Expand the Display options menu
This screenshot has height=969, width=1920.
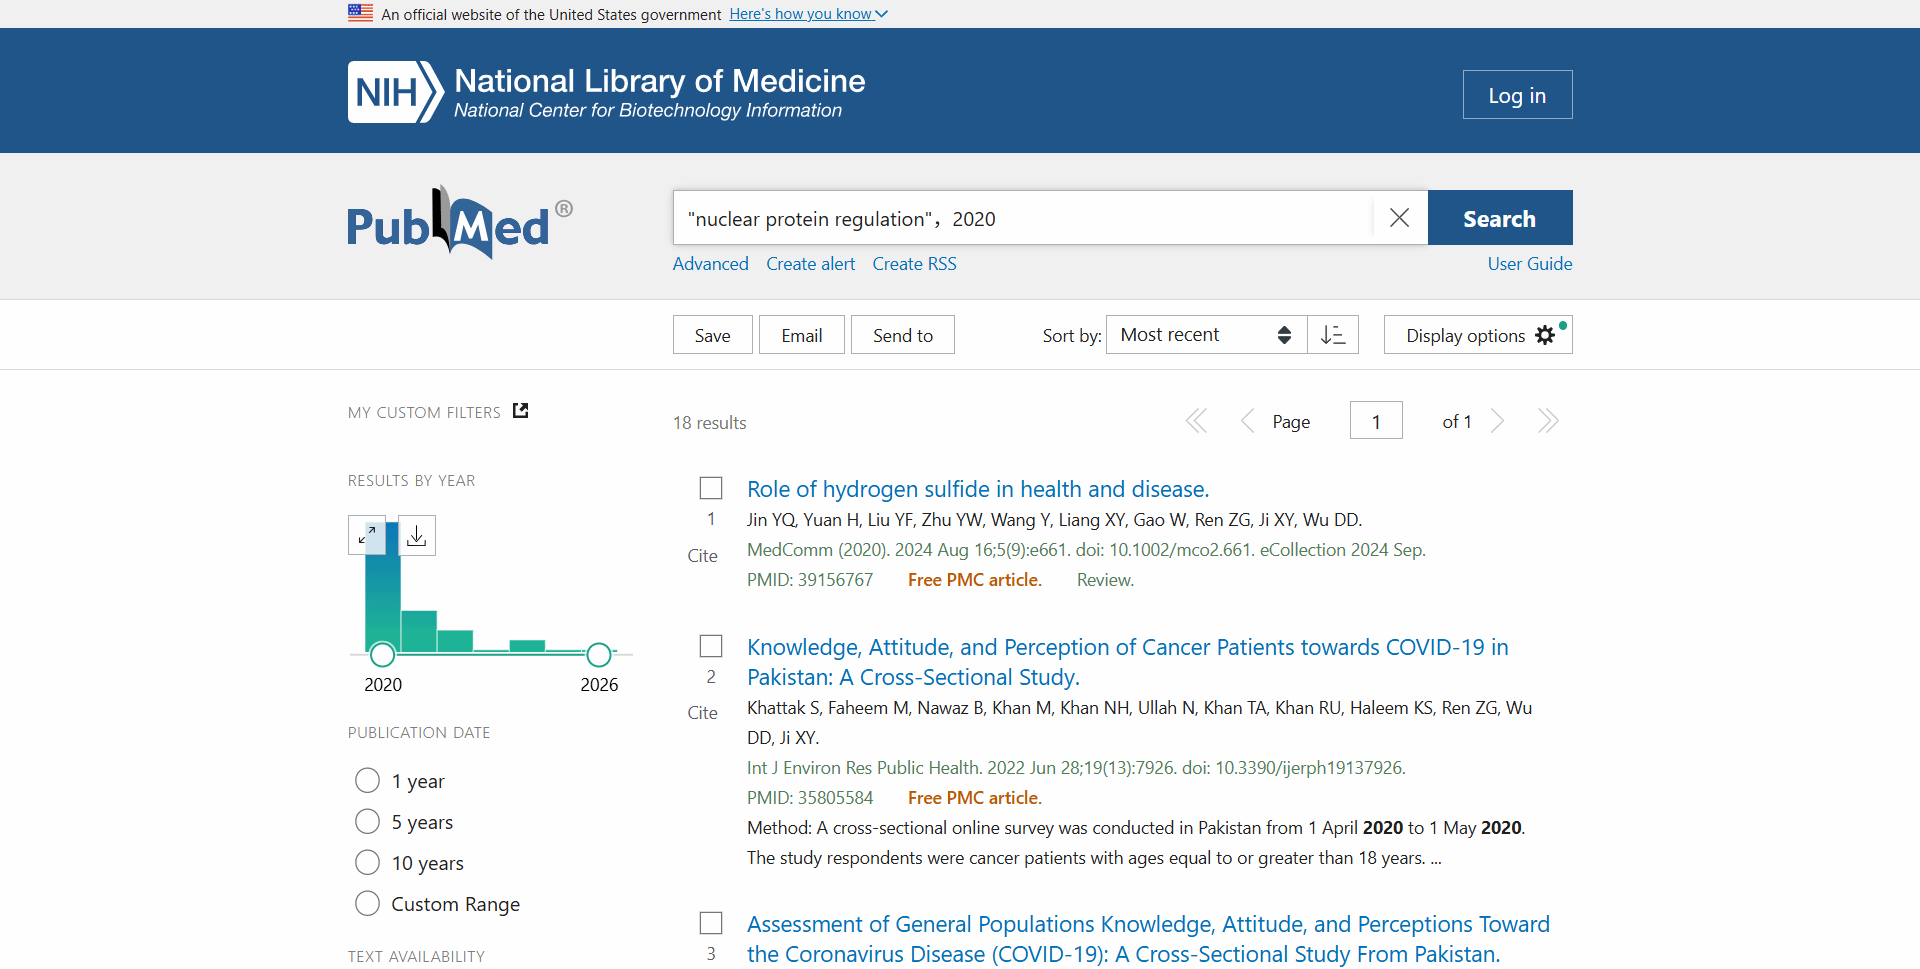pyautogui.click(x=1477, y=335)
